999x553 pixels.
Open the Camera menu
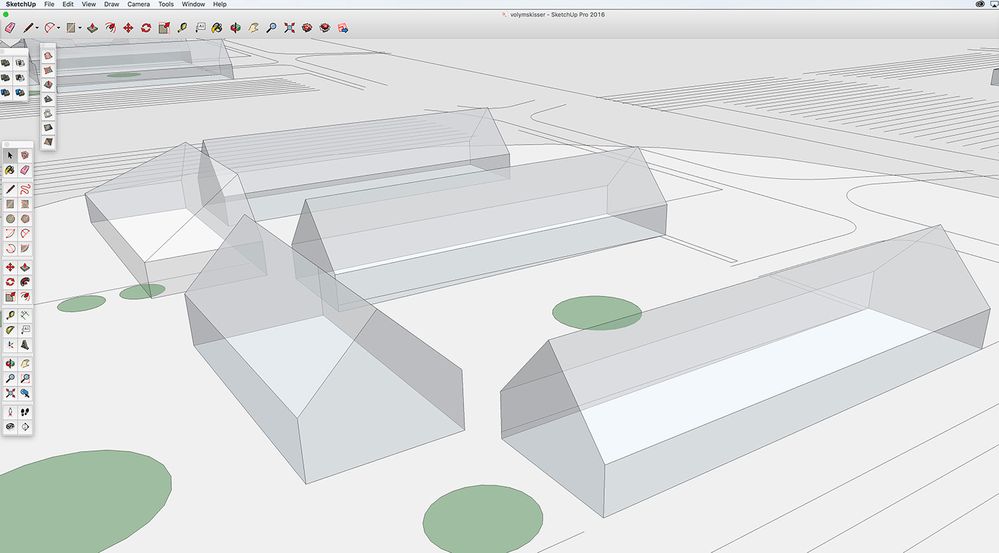138,4
